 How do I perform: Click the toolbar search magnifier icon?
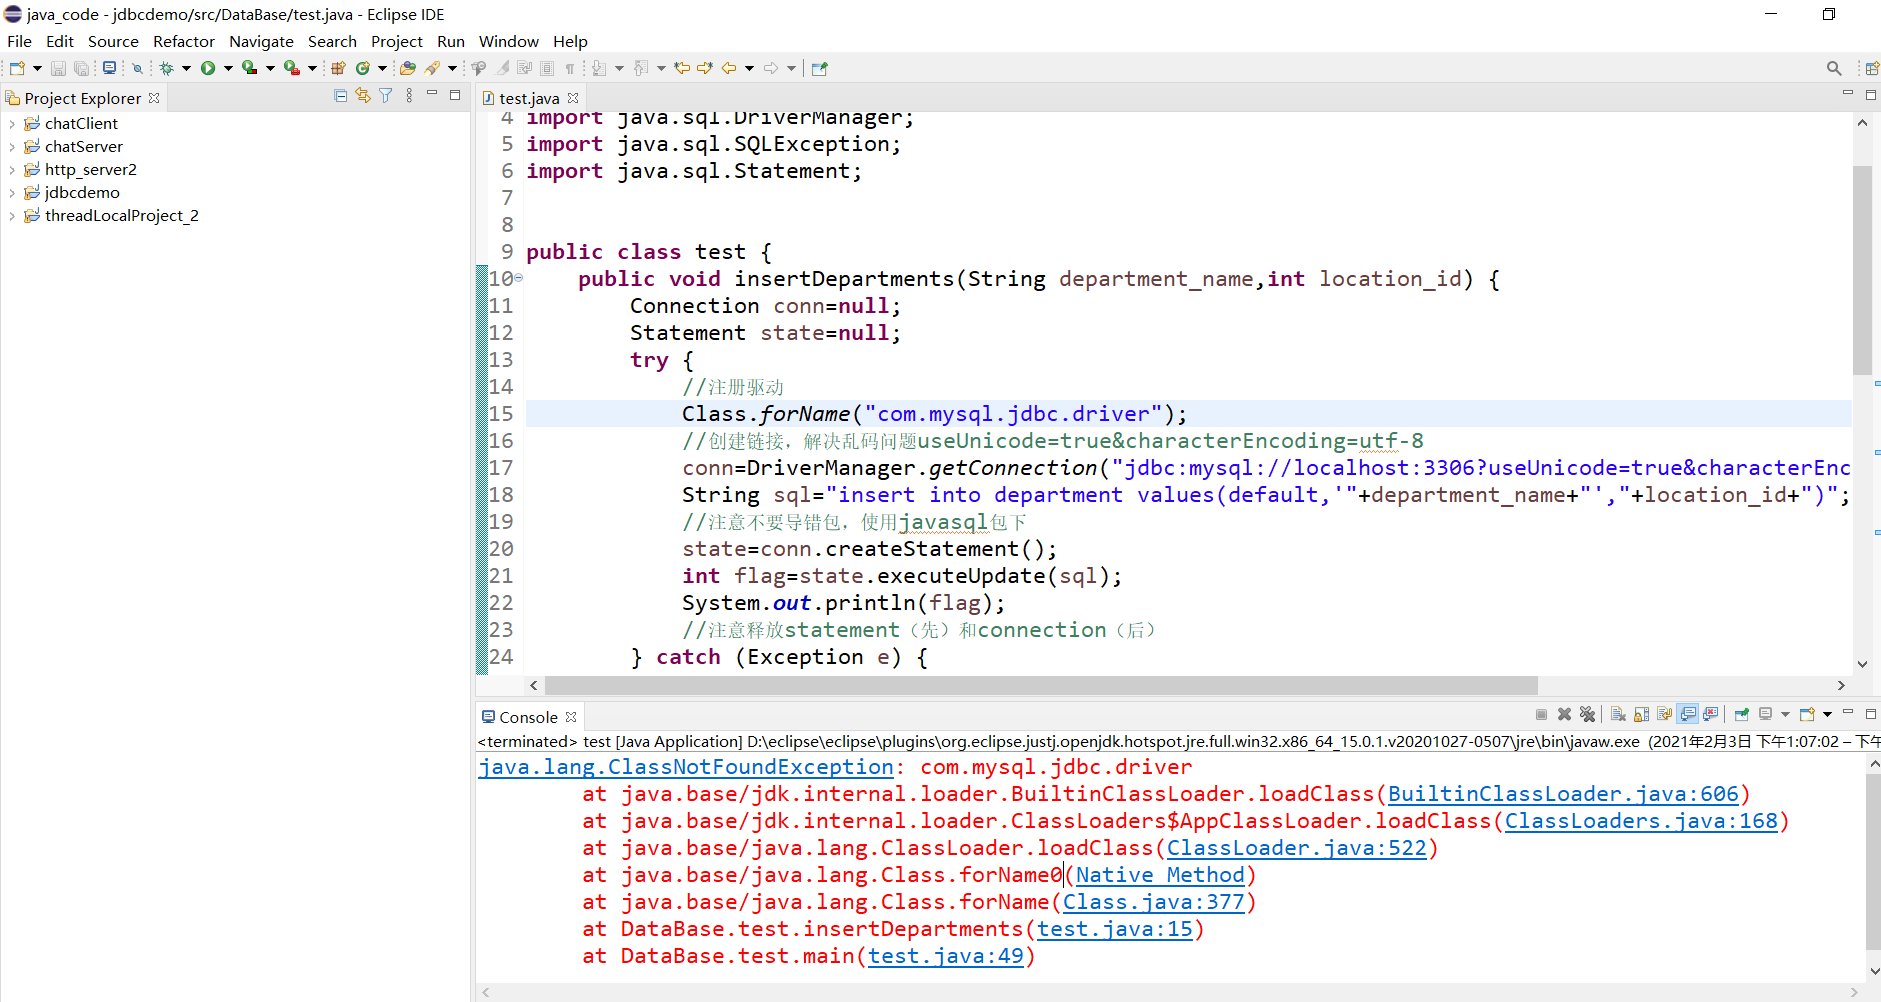click(1834, 68)
